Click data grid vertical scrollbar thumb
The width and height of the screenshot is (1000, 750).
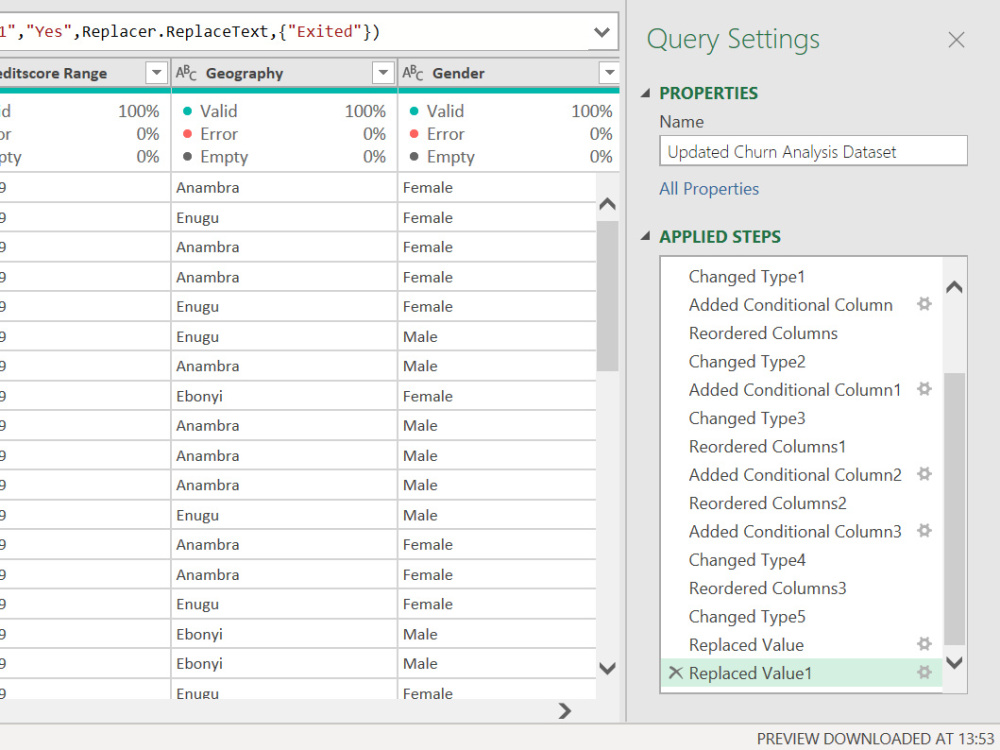pos(607,296)
